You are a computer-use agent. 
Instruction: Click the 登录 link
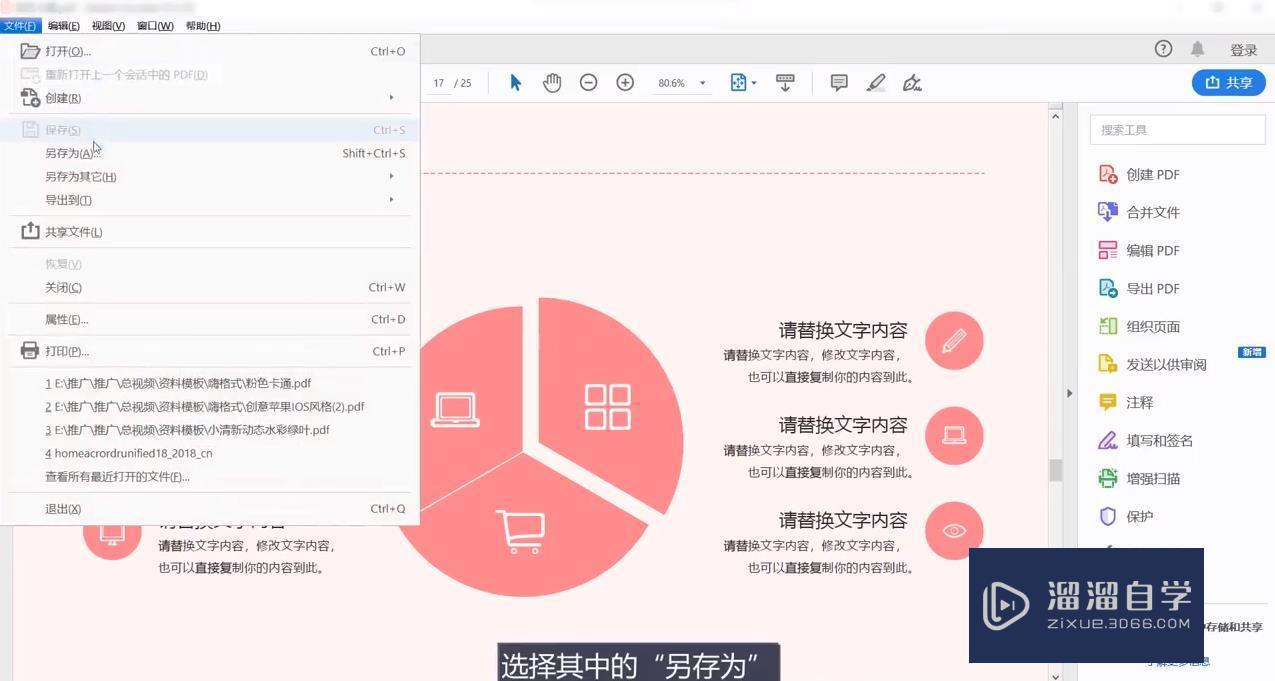pyautogui.click(x=1244, y=48)
